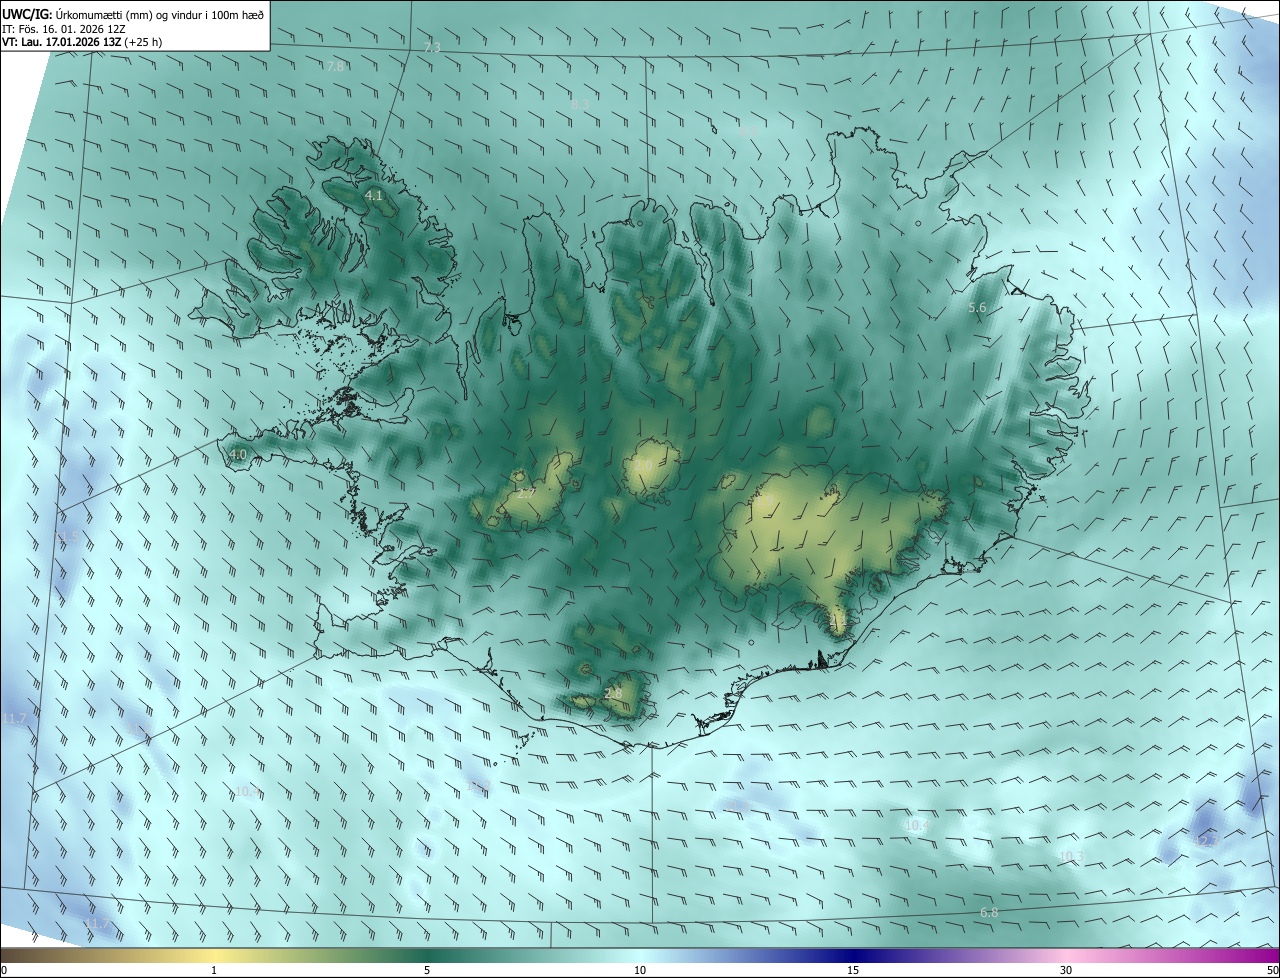Click the Westfjords value label 4.1
The height and width of the screenshot is (978, 1280).
[374, 196]
